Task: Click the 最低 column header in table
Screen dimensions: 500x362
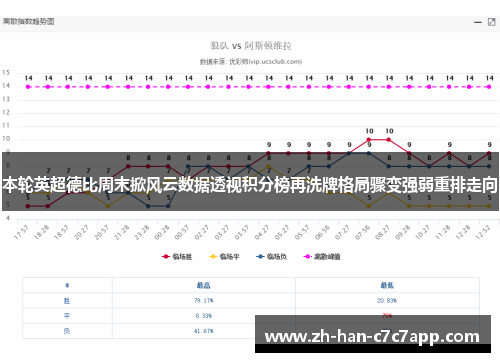Action: (x=387, y=285)
